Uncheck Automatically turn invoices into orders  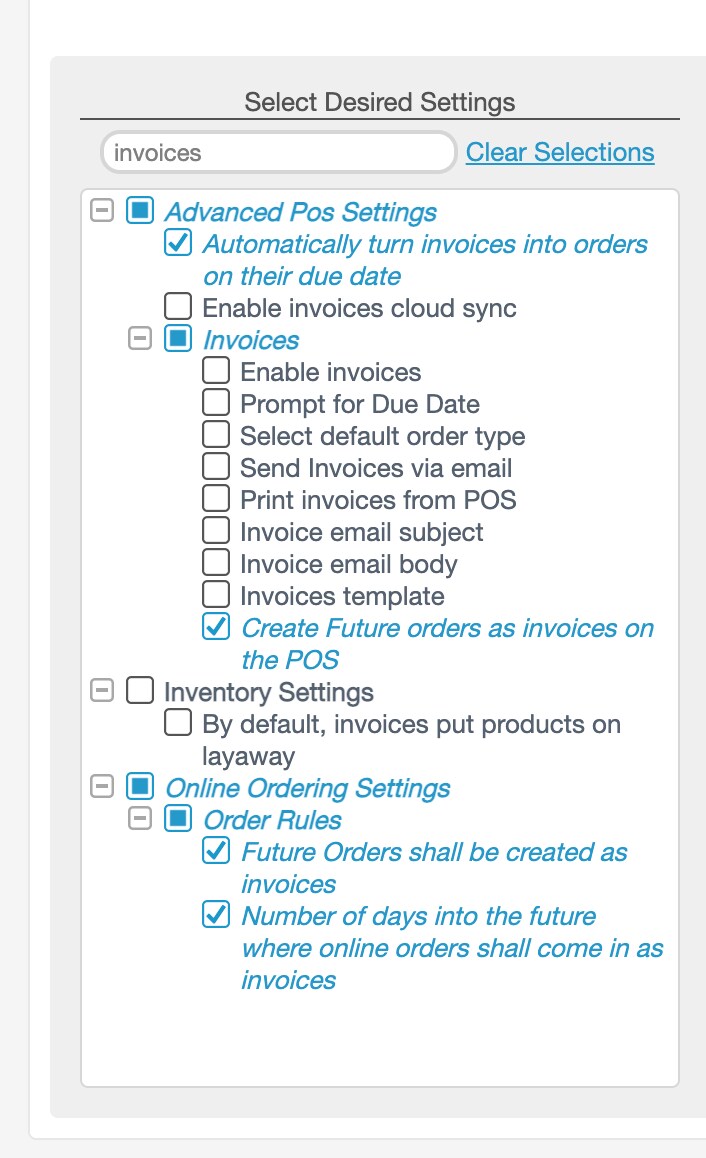pos(177,244)
